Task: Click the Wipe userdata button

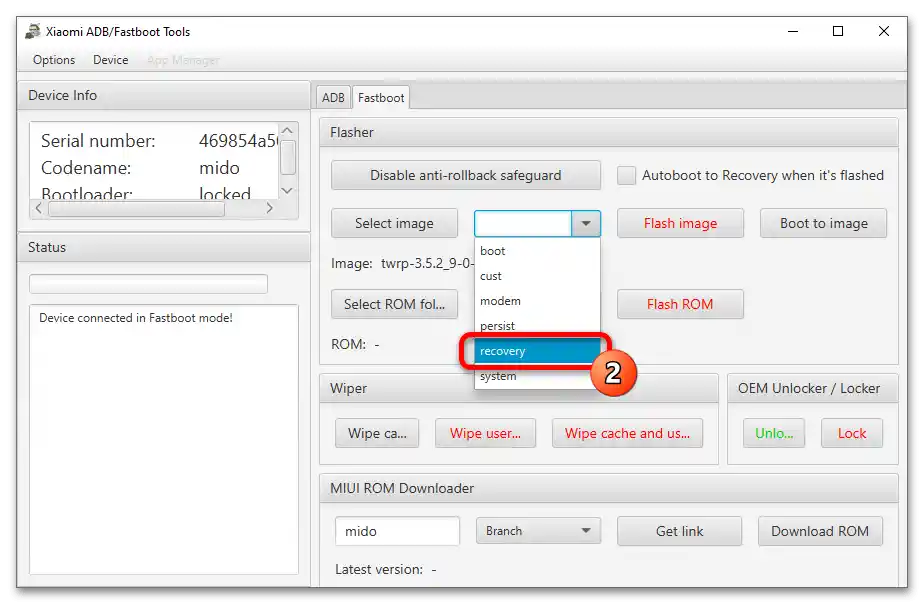Action: point(485,433)
